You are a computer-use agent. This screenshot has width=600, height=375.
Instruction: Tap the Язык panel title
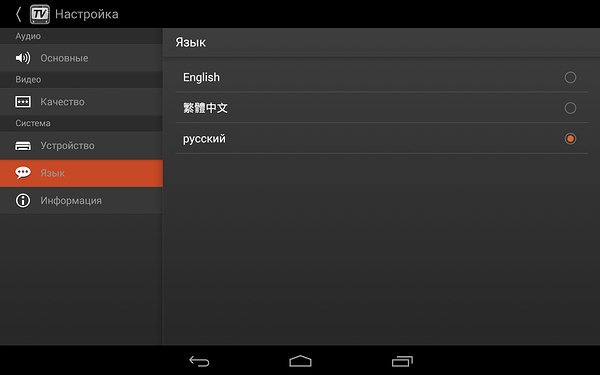click(191, 42)
